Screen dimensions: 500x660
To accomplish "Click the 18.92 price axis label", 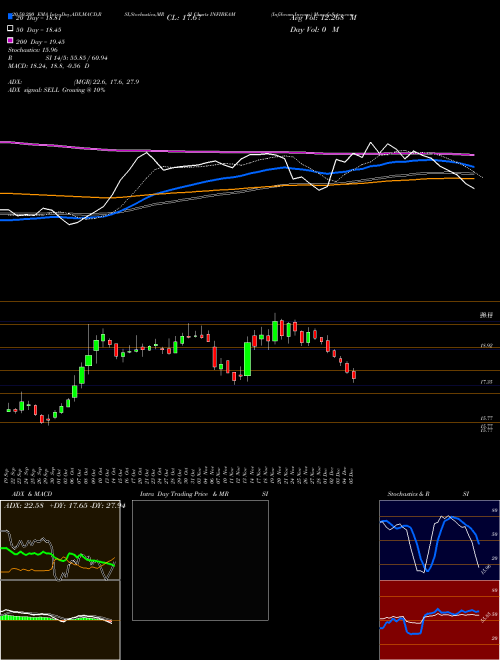I will 486,346.
